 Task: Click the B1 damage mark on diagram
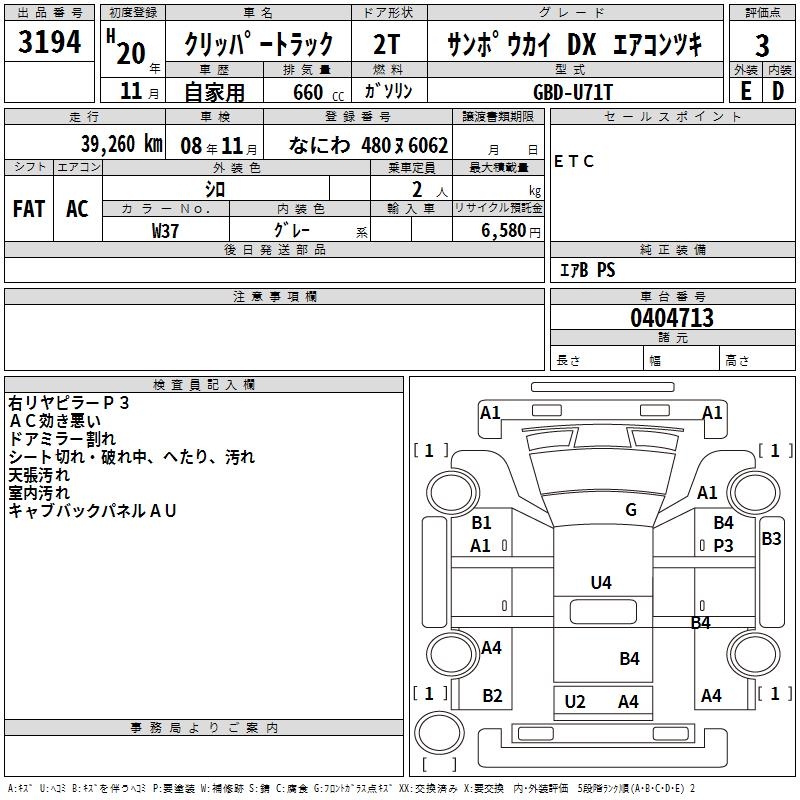pyautogui.click(x=481, y=522)
